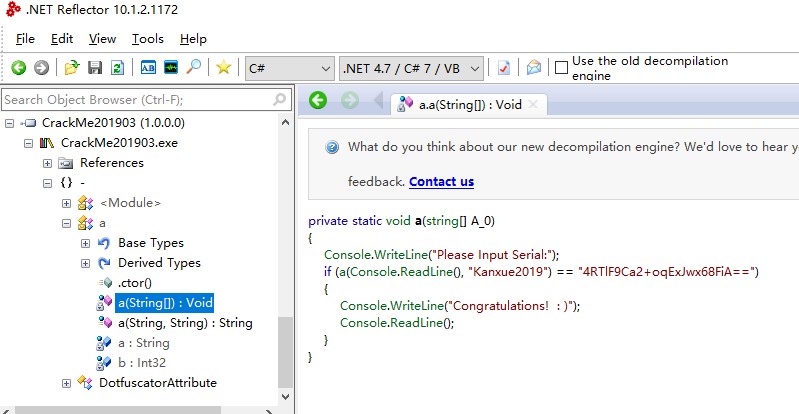Click the search box magnifier icon
Screen dimensions: 799x414
click(280, 99)
